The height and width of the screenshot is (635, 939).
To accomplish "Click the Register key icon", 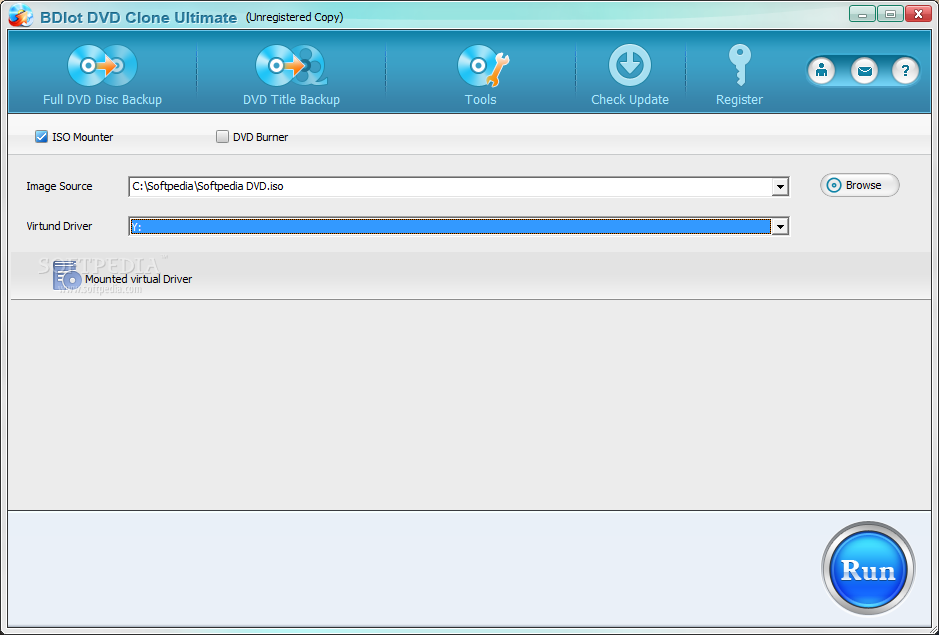I will (x=739, y=65).
